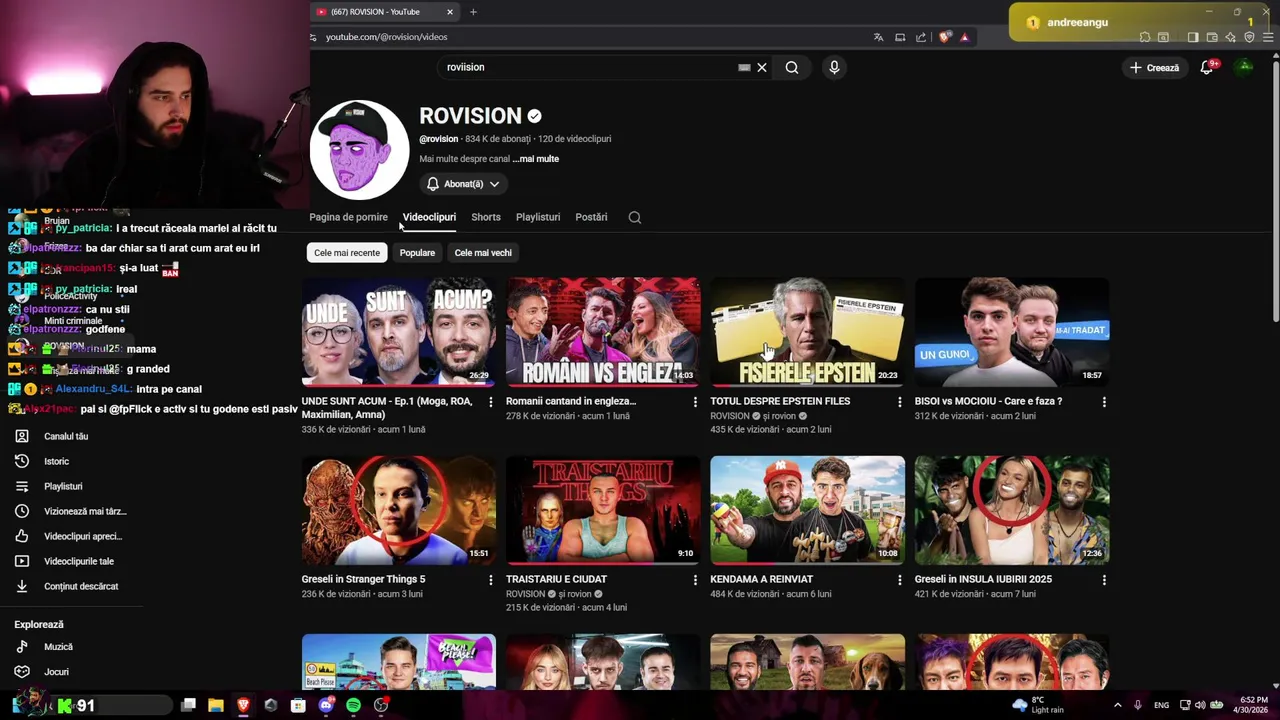Open options menu for UNDE SUNT ACUM video
1280x720 pixels.
[490, 401]
